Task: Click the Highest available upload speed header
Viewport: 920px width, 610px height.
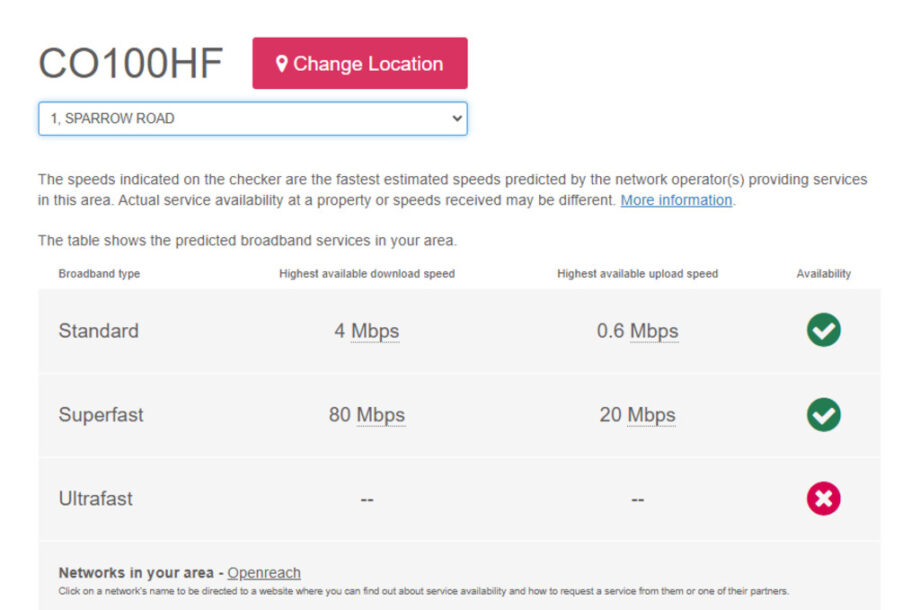Action: coord(637,274)
